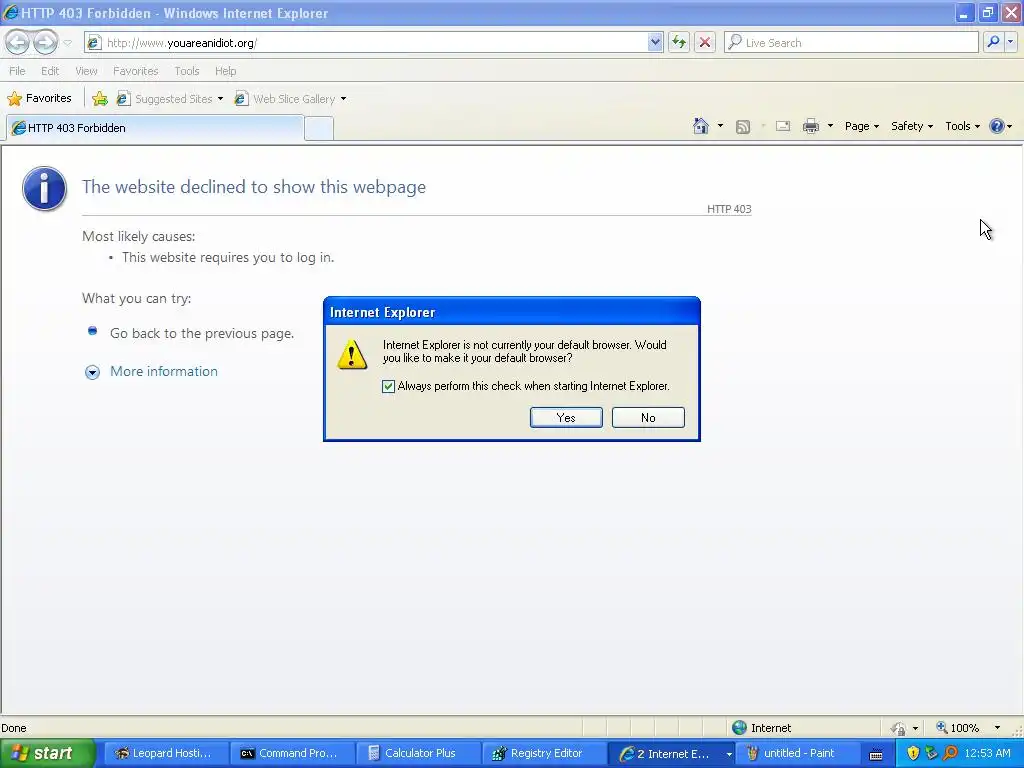Switch to Registry Editor taskbar button
The height and width of the screenshot is (768, 1024).
(x=543, y=753)
